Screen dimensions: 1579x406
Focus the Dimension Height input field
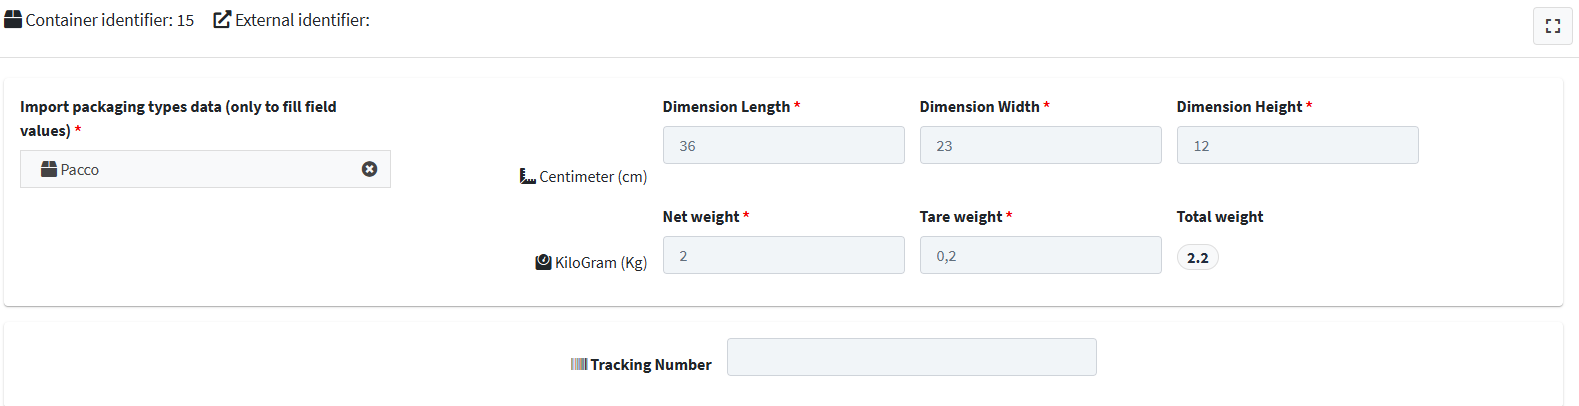click(x=1298, y=145)
